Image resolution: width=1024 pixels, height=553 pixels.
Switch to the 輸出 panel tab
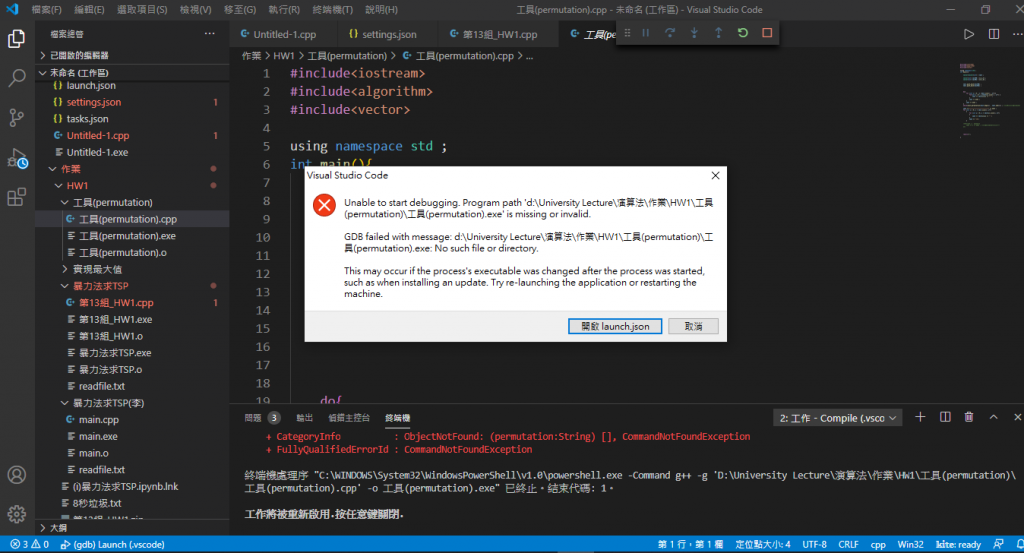coord(304,418)
